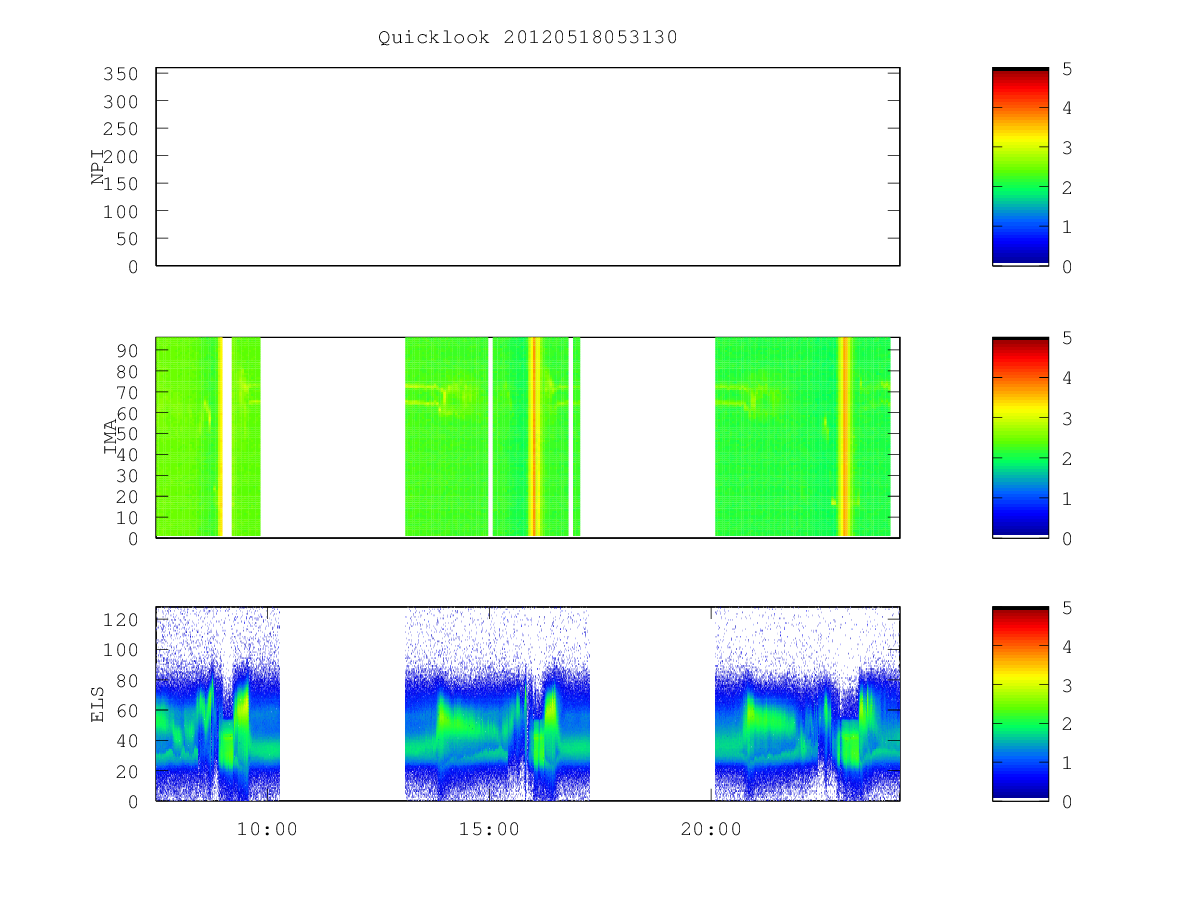The image size is (1200, 900).
Task: Click the 1 label on ELS colorbar
Action: [x=1068, y=763]
